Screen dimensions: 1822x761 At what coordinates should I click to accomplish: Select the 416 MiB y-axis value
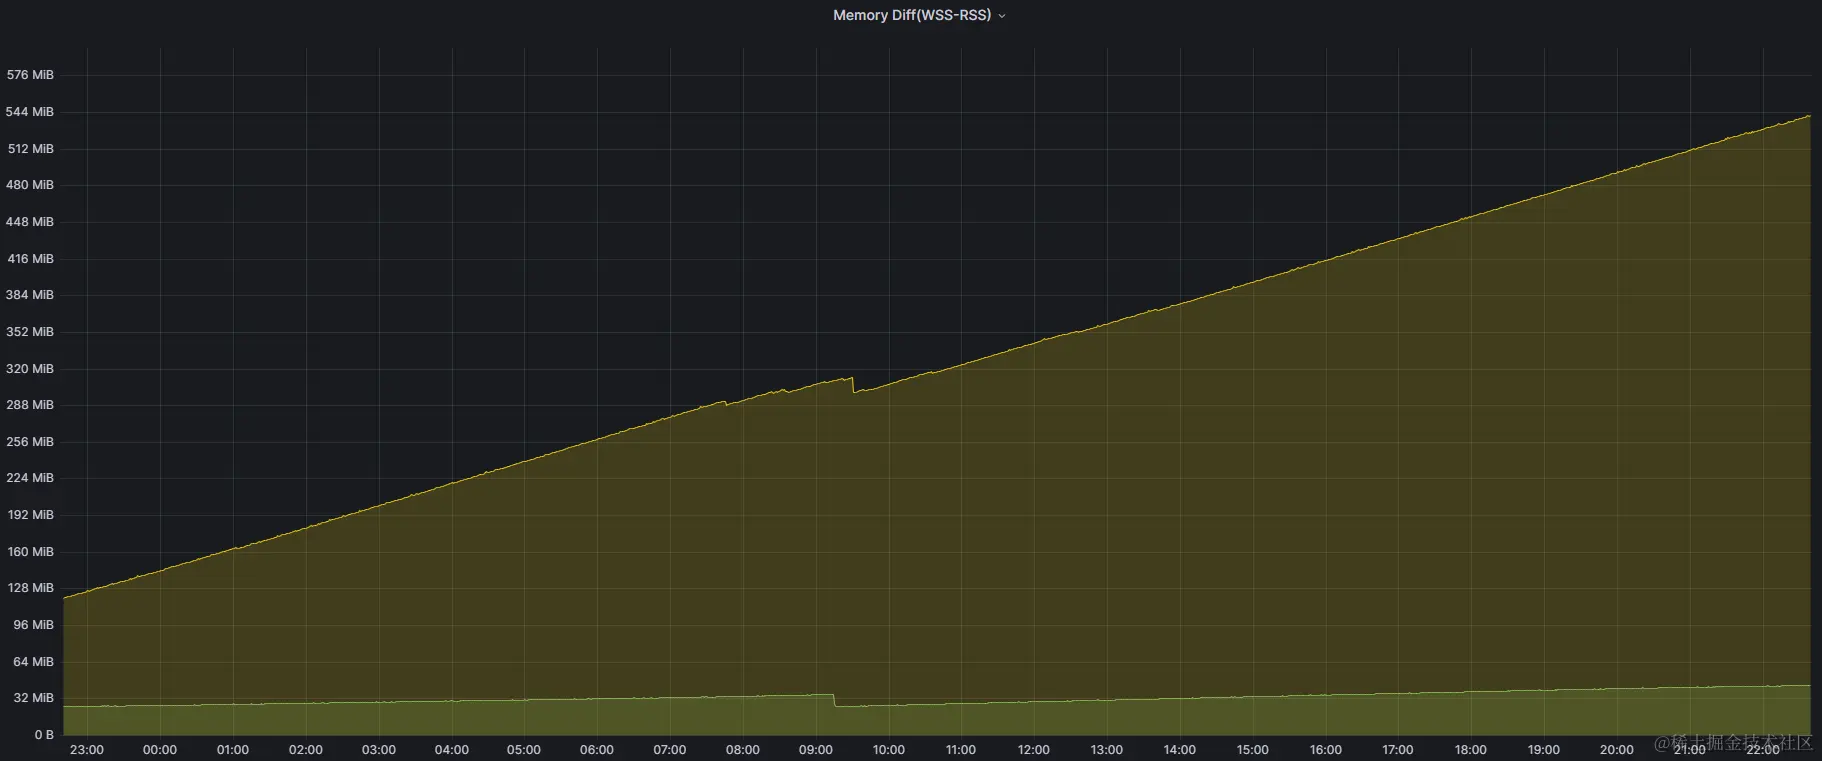[30, 259]
